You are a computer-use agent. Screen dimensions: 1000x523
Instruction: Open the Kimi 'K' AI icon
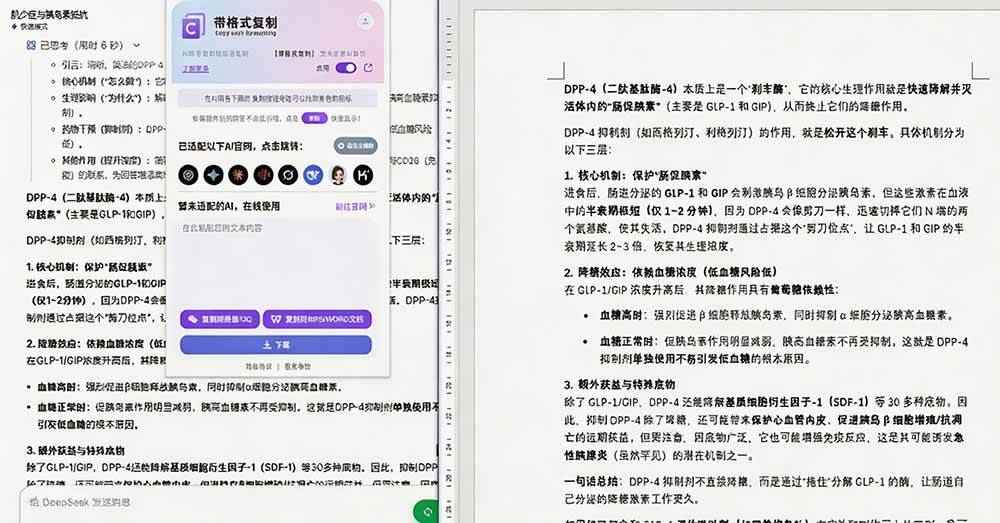click(363, 175)
